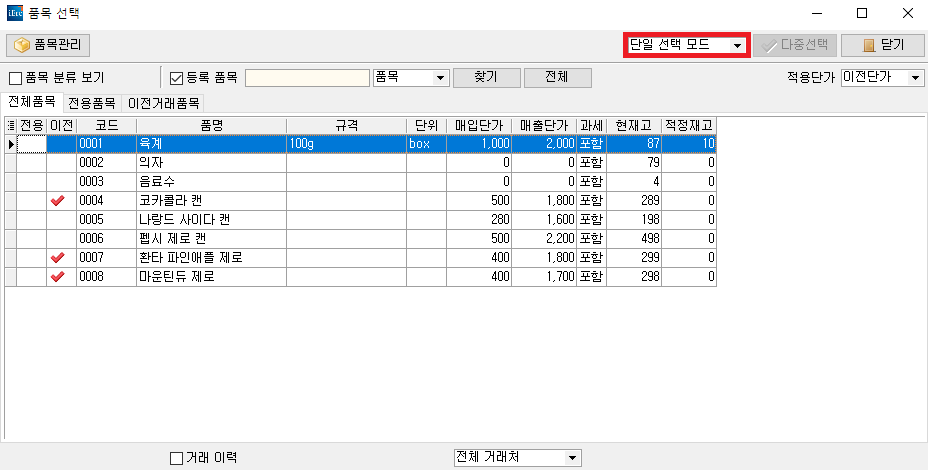Toggle the 거래 이력 checkbox
Screen dimensions: 929x470
[x=177, y=458]
